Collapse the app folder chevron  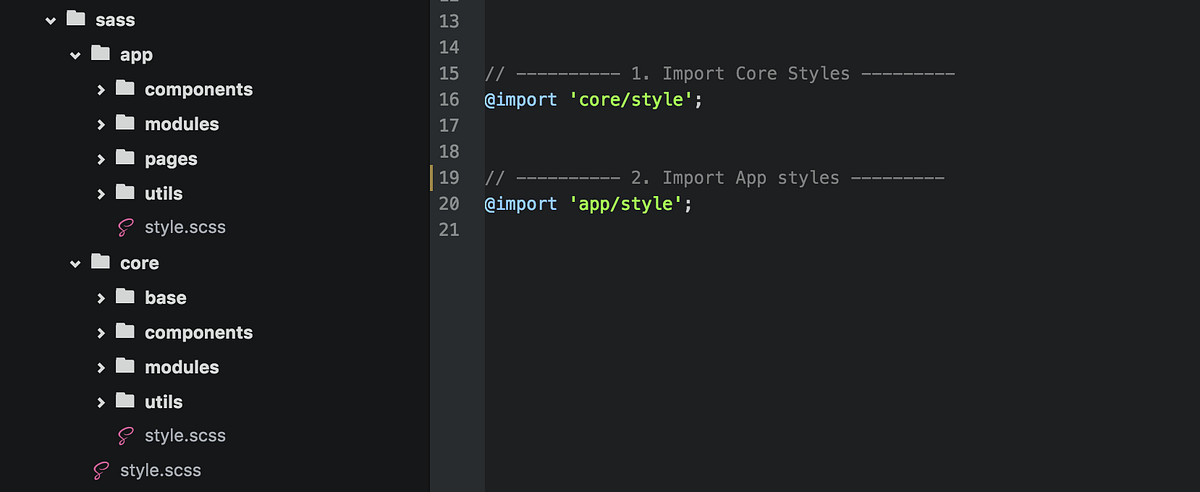(x=75, y=55)
